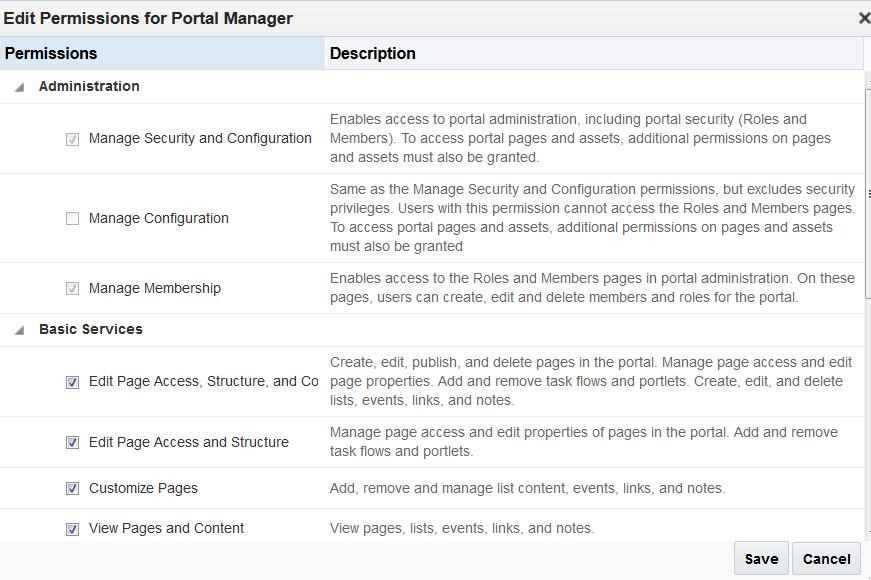
Task: Click the Customize Pages permission label
Action: pos(143,489)
